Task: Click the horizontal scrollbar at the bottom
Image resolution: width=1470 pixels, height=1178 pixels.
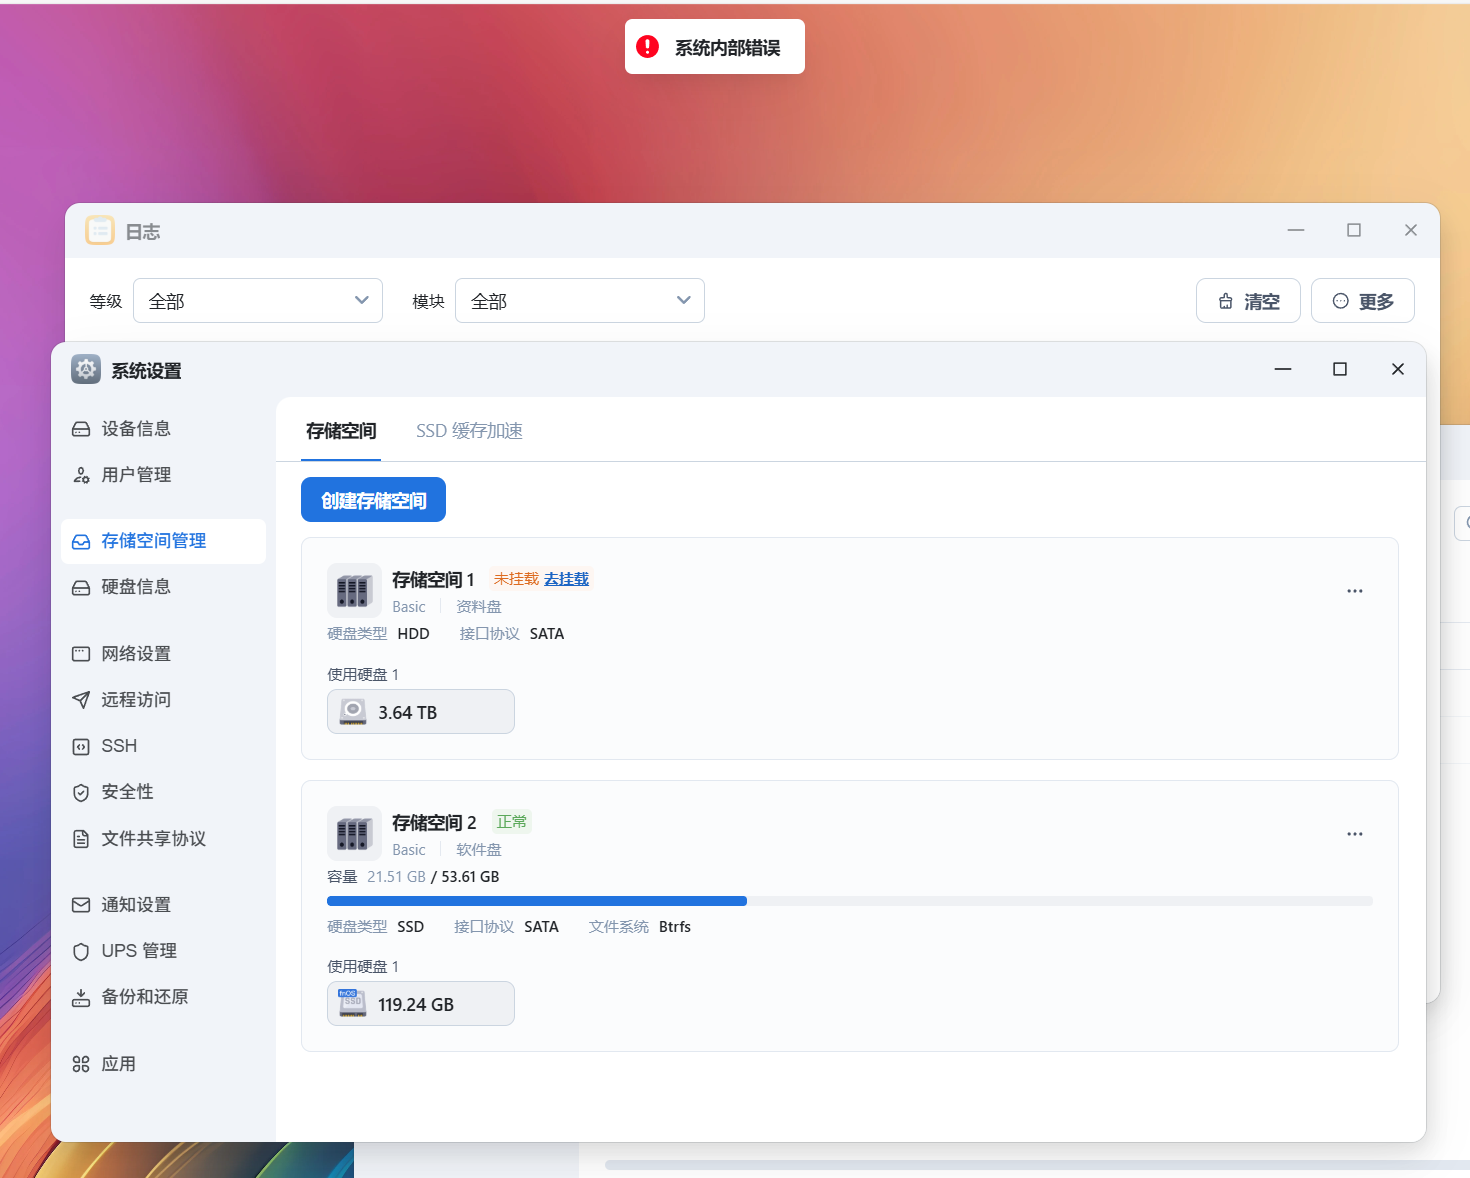Action: point(1037,1165)
